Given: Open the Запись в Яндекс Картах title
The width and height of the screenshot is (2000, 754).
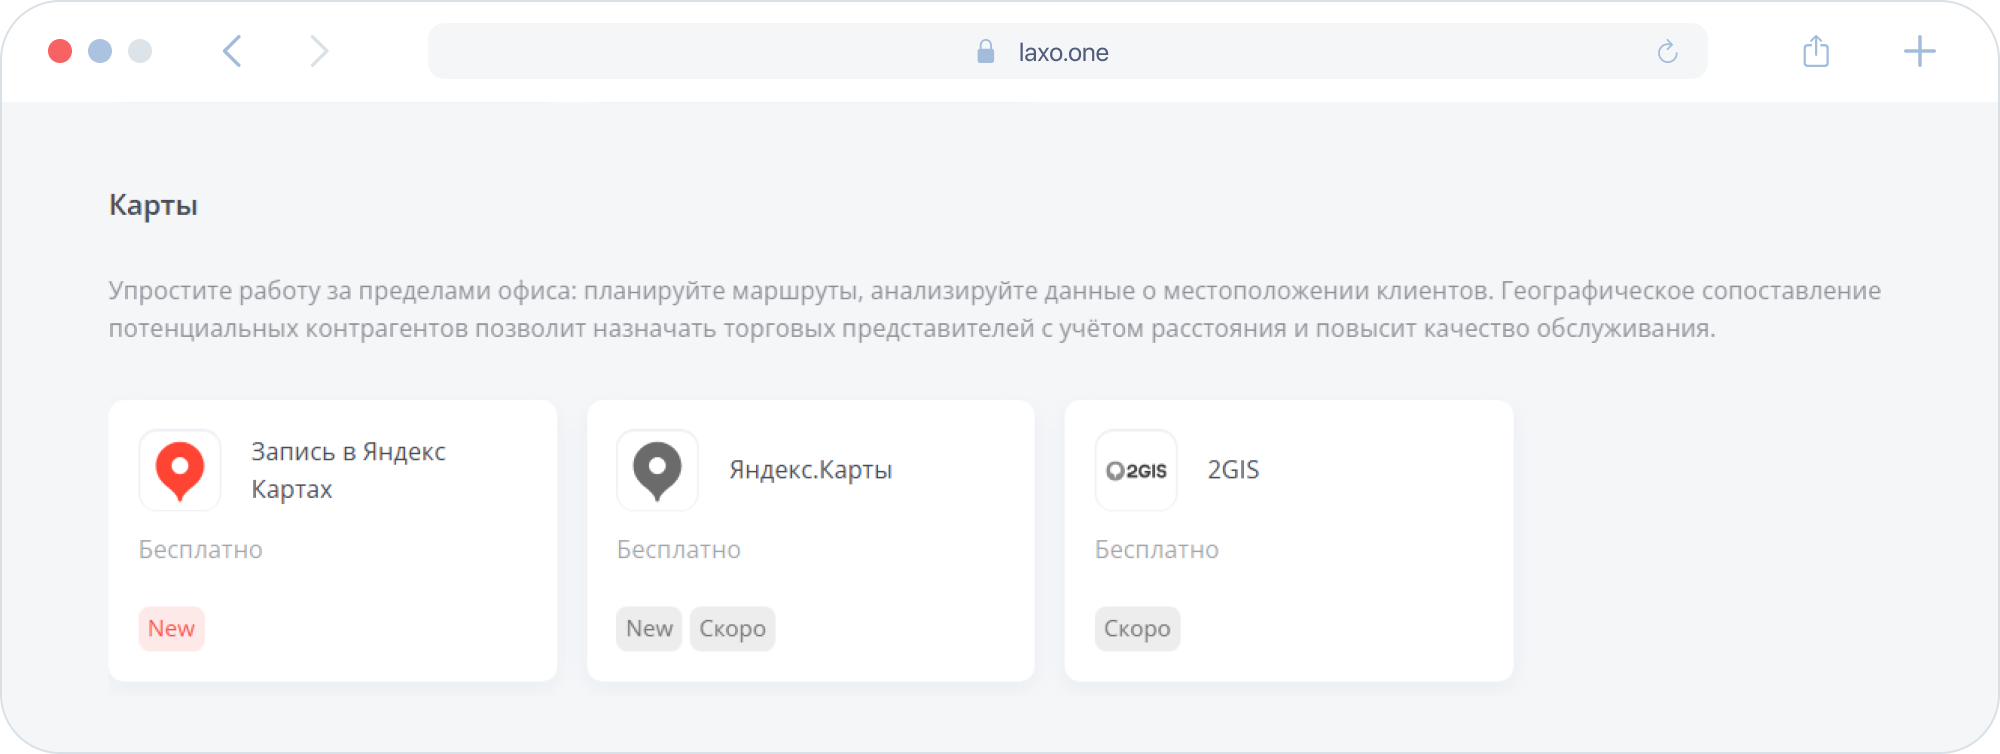Looking at the screenshot, I should 347,470.
